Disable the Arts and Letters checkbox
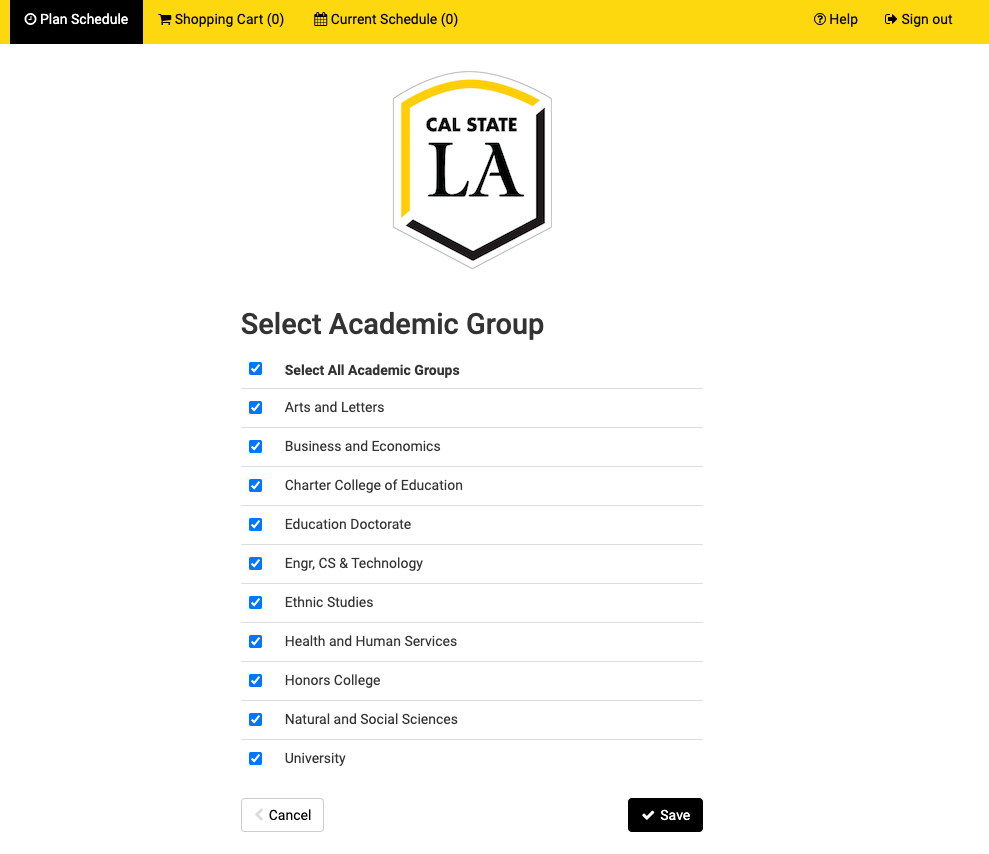This screenshot has height=854, width=989. click(x=256, y=407)
